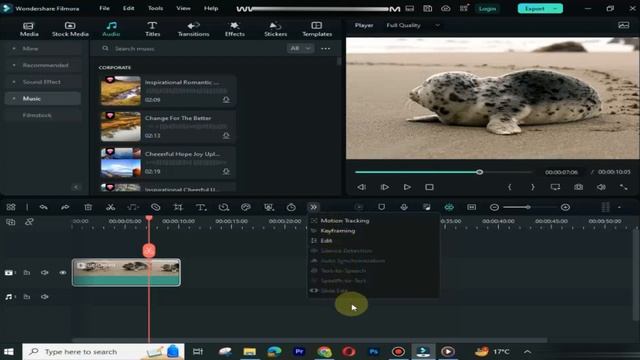Add text with the T tool
The height and width of the screenshot is (360, 640).
pyautogui.click(x=201, y=207)
